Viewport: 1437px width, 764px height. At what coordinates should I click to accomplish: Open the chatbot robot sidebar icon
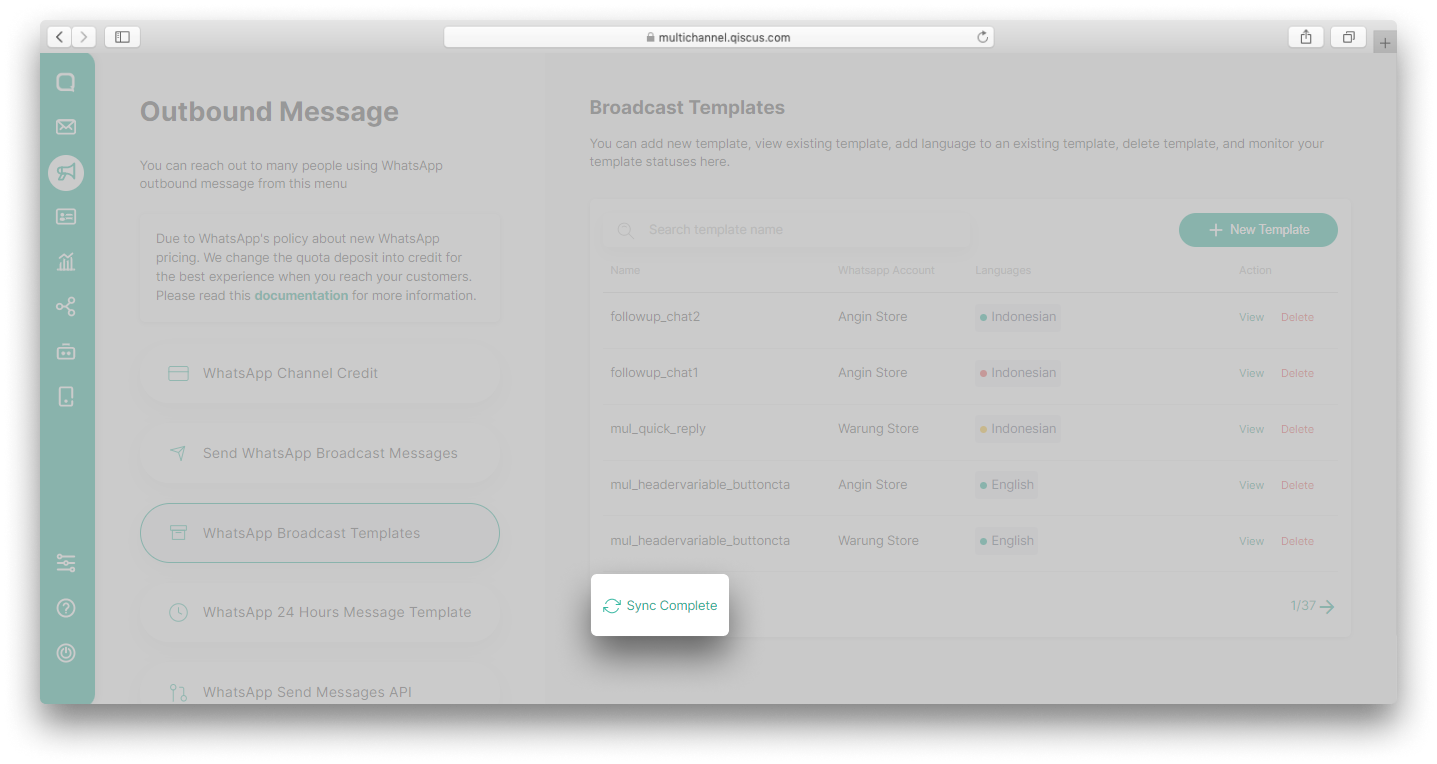click(x=66, y=352)
